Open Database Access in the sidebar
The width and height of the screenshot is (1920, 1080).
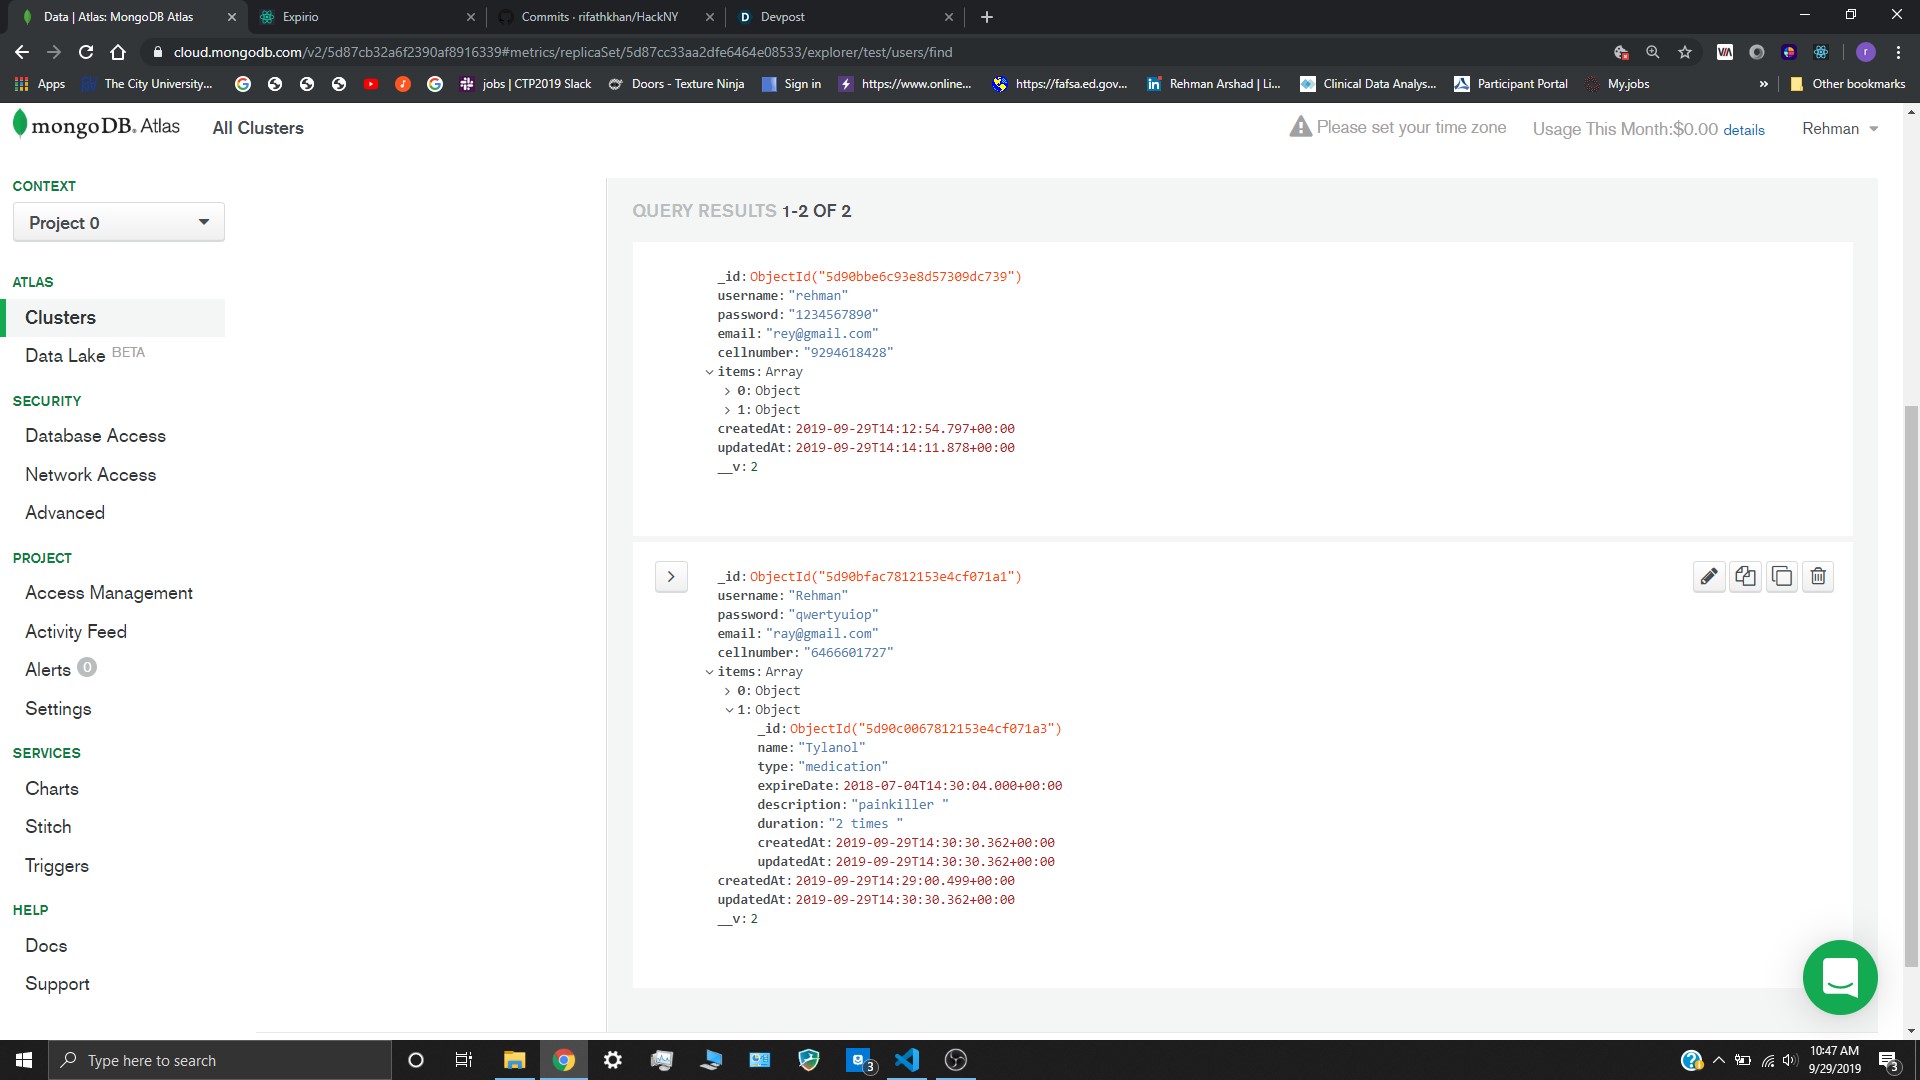95,436
